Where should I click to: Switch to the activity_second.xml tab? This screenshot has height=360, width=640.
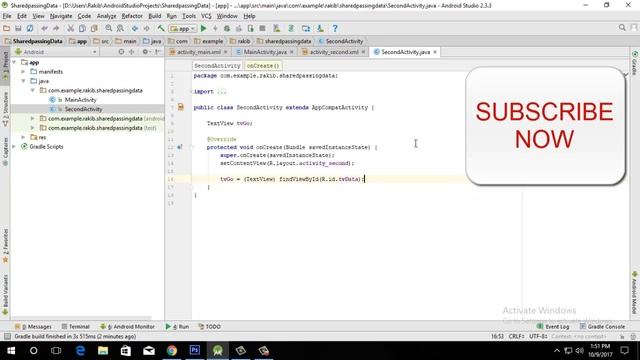click(x=334, y=52)
